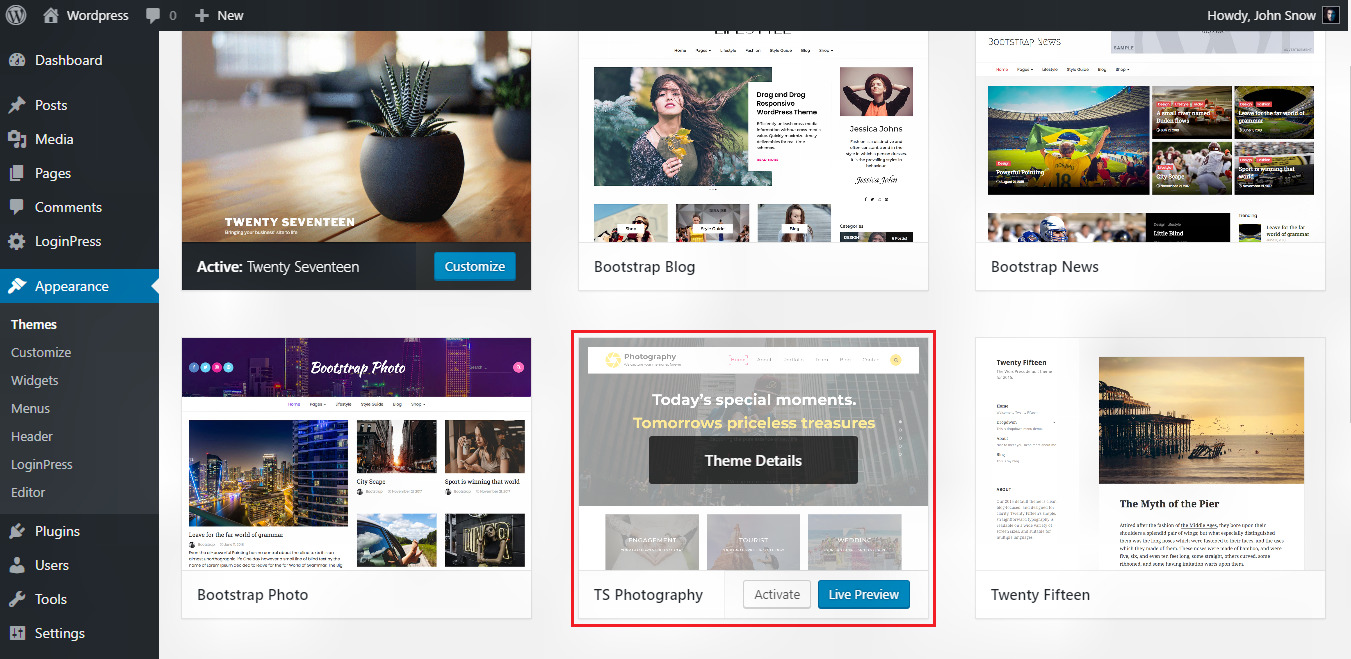Click the Plugins plug icon
Viewport: 1351px width, 659px height.
point(17,531)
